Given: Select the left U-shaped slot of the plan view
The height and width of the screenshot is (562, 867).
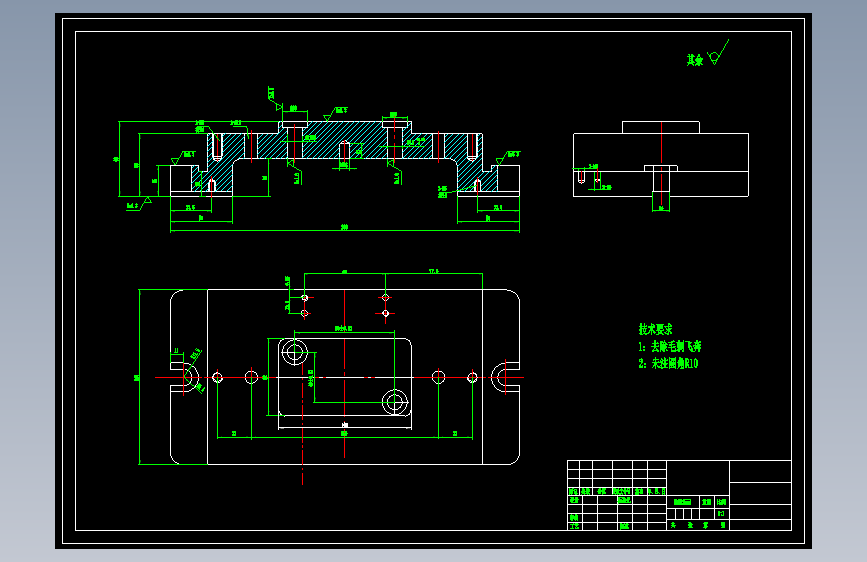Looking at the screenshot, I should tap(184, 377).
